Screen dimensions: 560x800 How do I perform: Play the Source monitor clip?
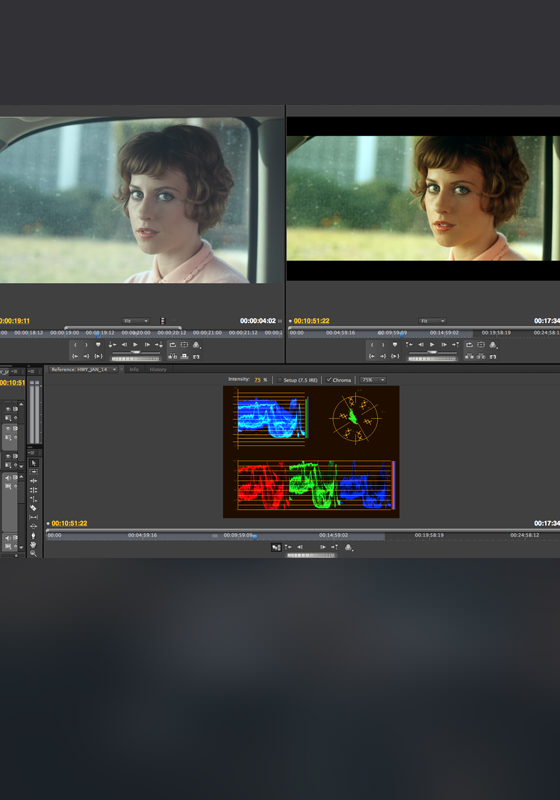(x=135, y=344)
